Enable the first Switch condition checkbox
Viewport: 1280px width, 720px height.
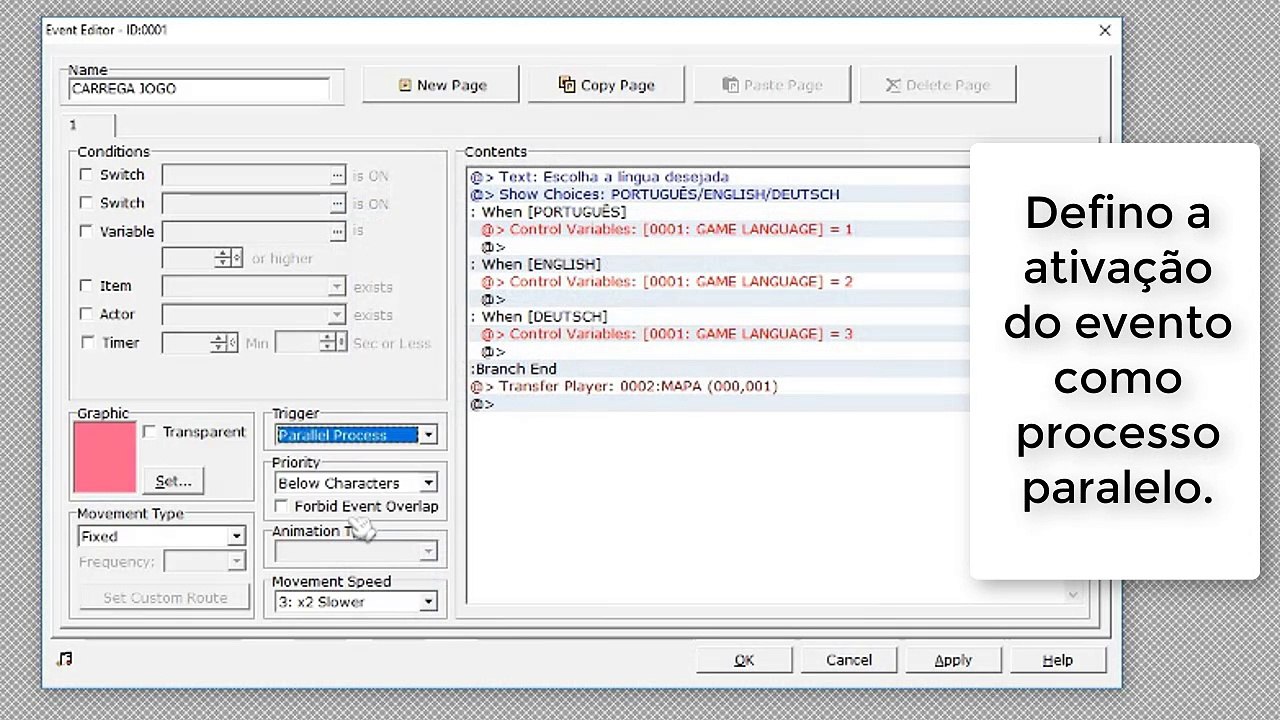pos(87,175)
